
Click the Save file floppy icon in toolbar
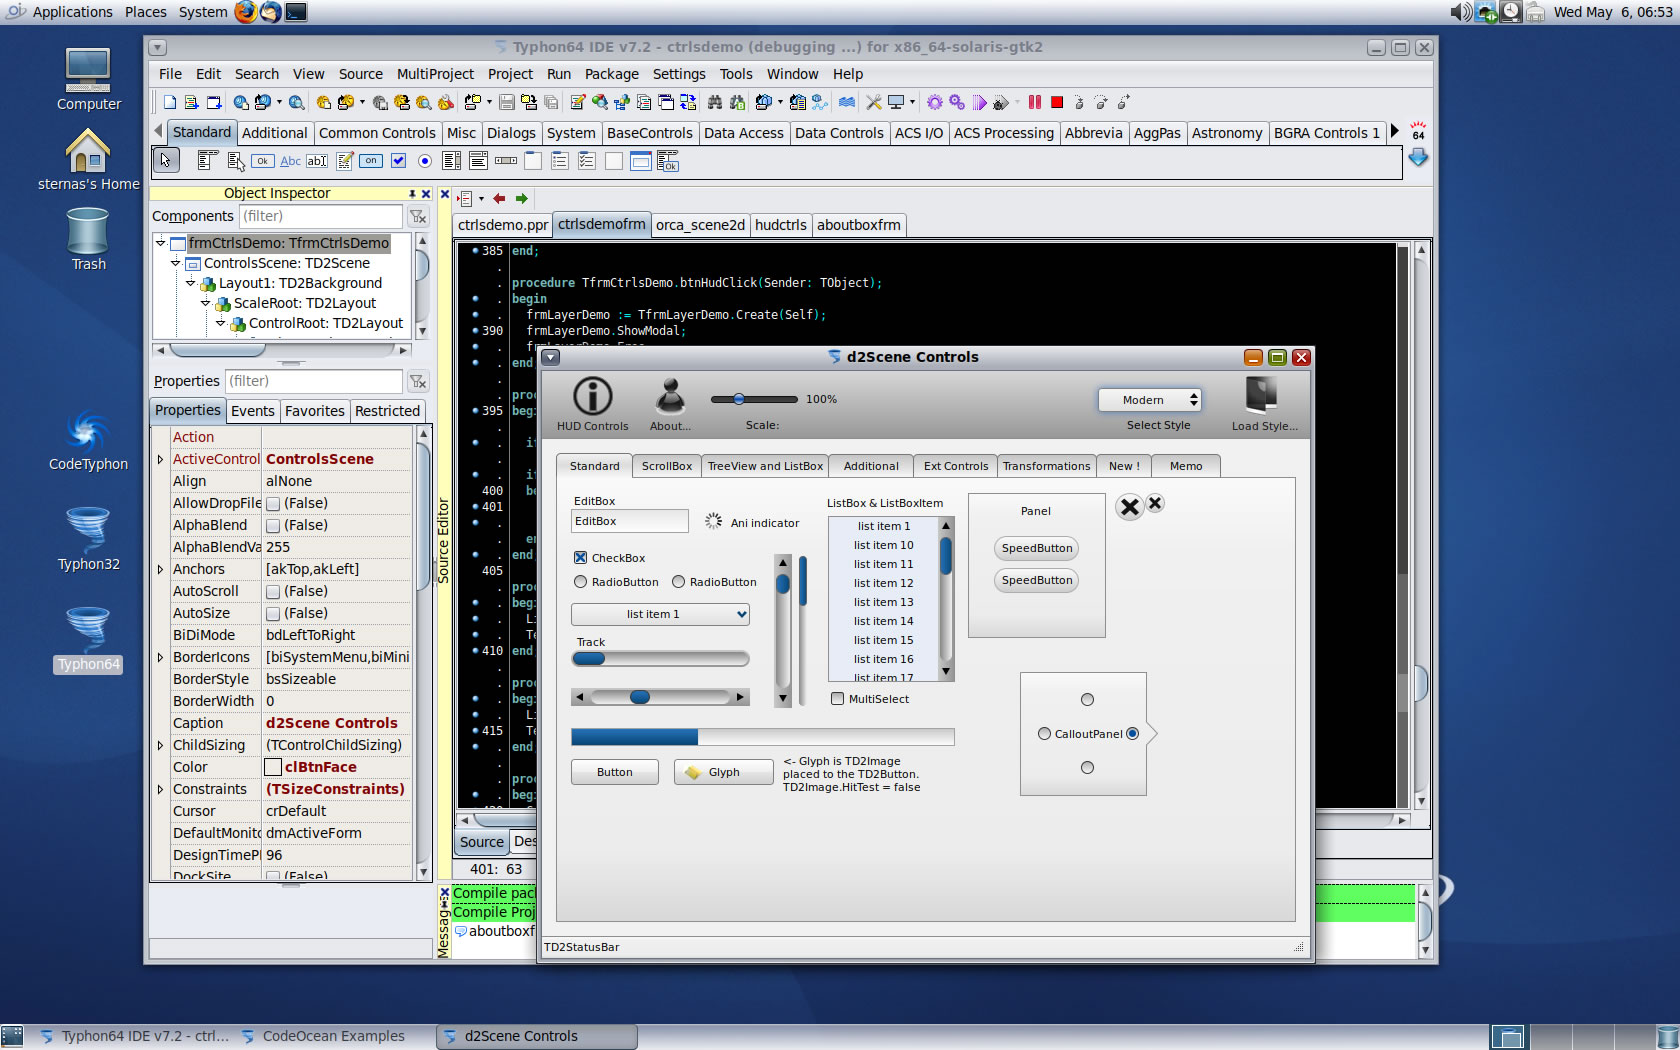coord(507,102)
